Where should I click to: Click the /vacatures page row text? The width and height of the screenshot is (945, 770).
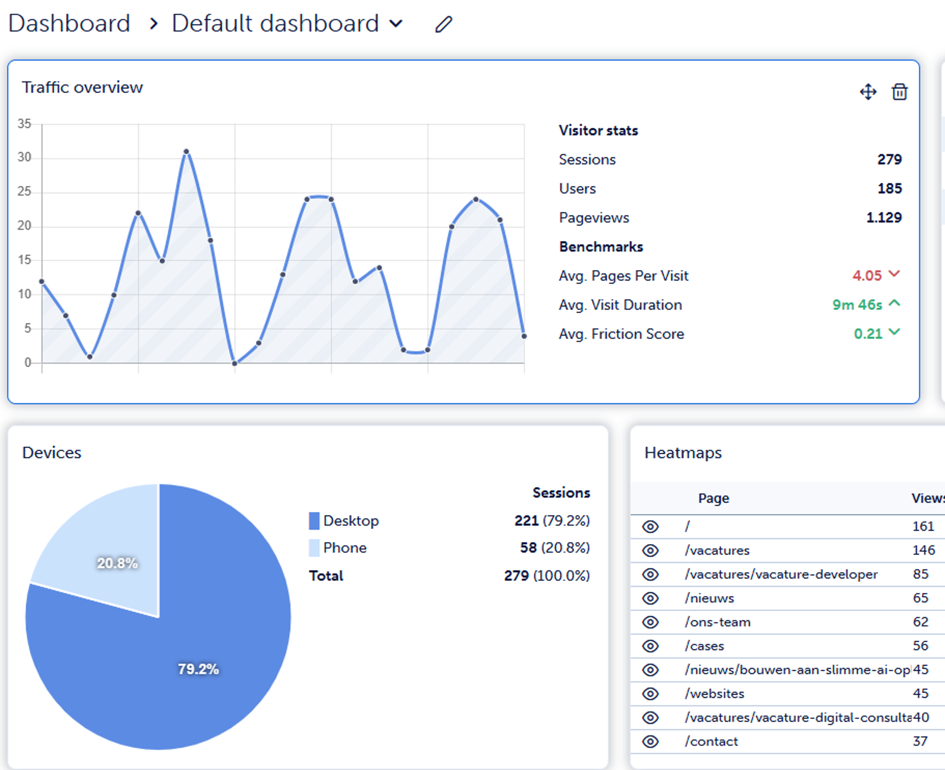pyautogui.click(x=717, y=550)
